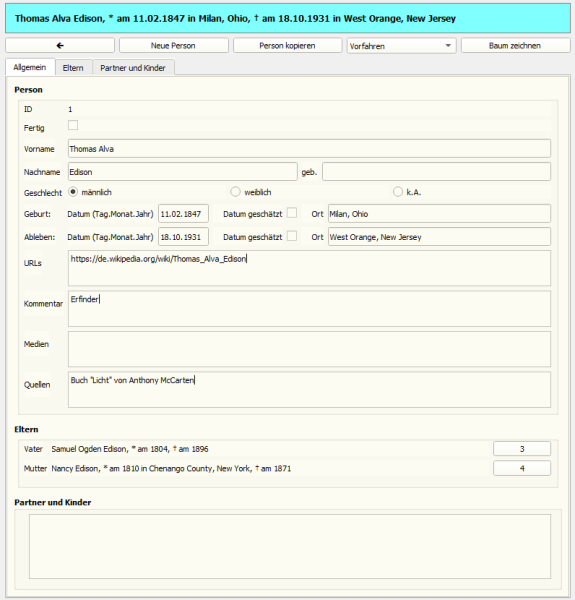
Task: Check the Fertig checkbox
Action: coord(73,125)
